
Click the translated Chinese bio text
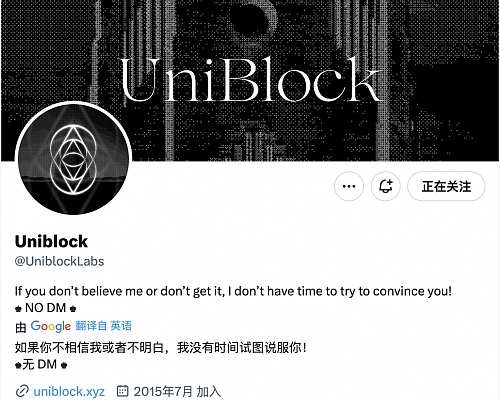(161, 348)
